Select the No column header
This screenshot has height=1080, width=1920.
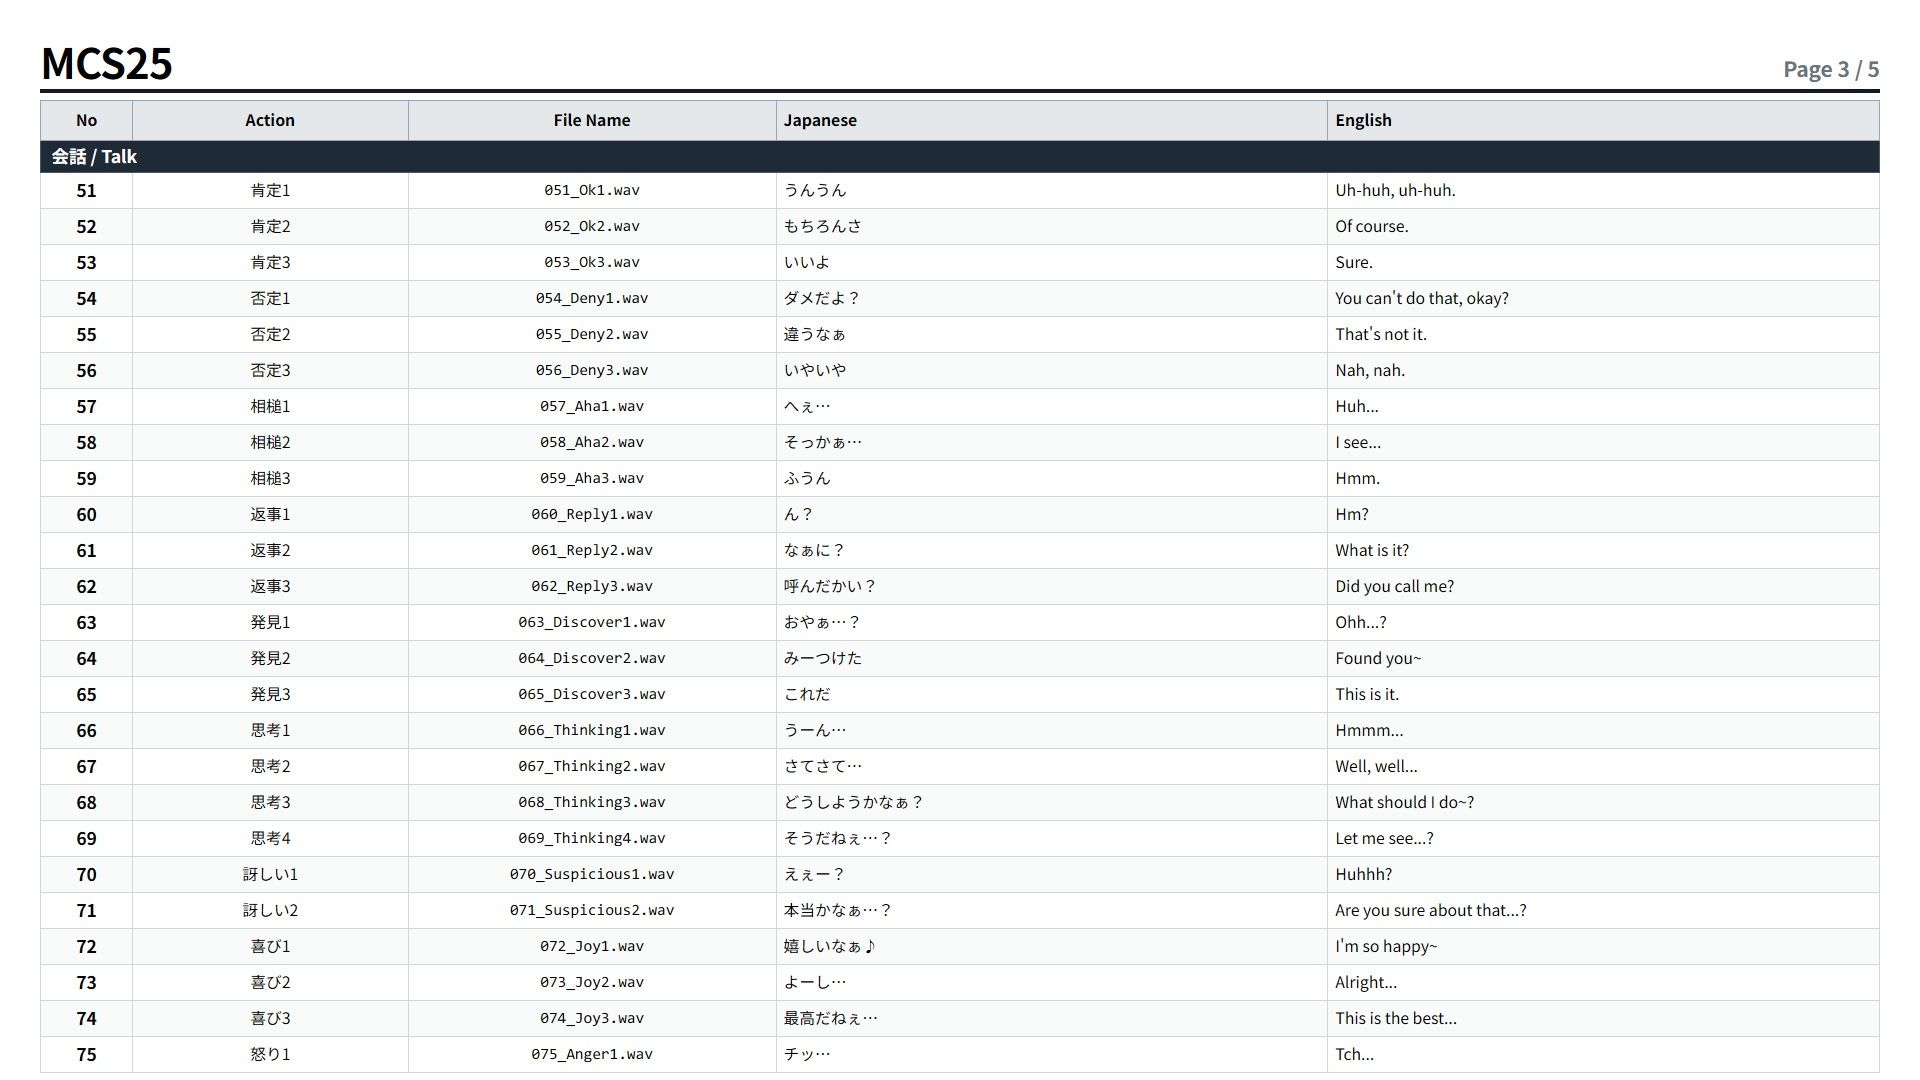(86, 120)
